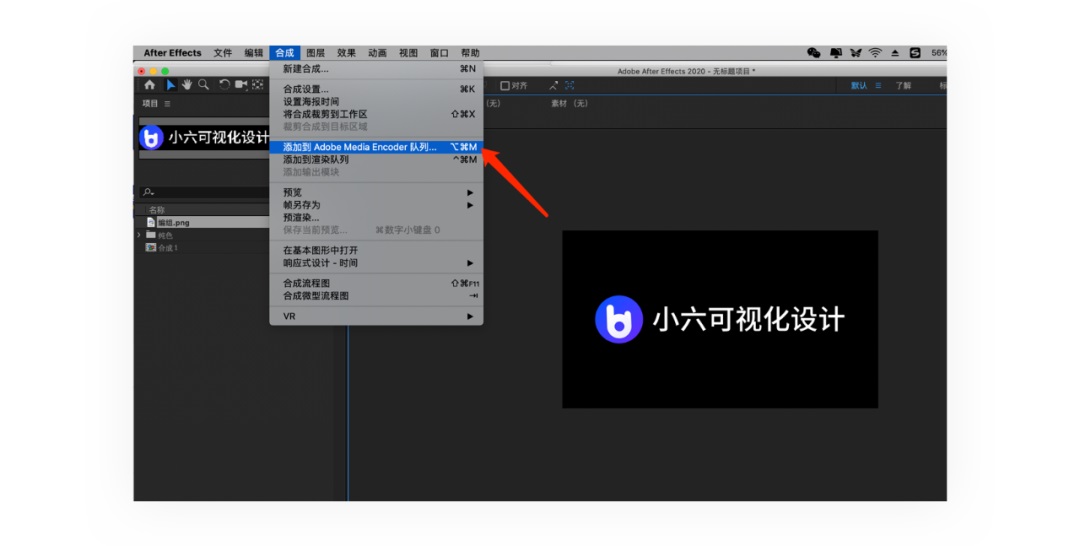Choose 合成微型流程图
Image resolution: width=1080 pixels, height=546 pixels.
376,295
